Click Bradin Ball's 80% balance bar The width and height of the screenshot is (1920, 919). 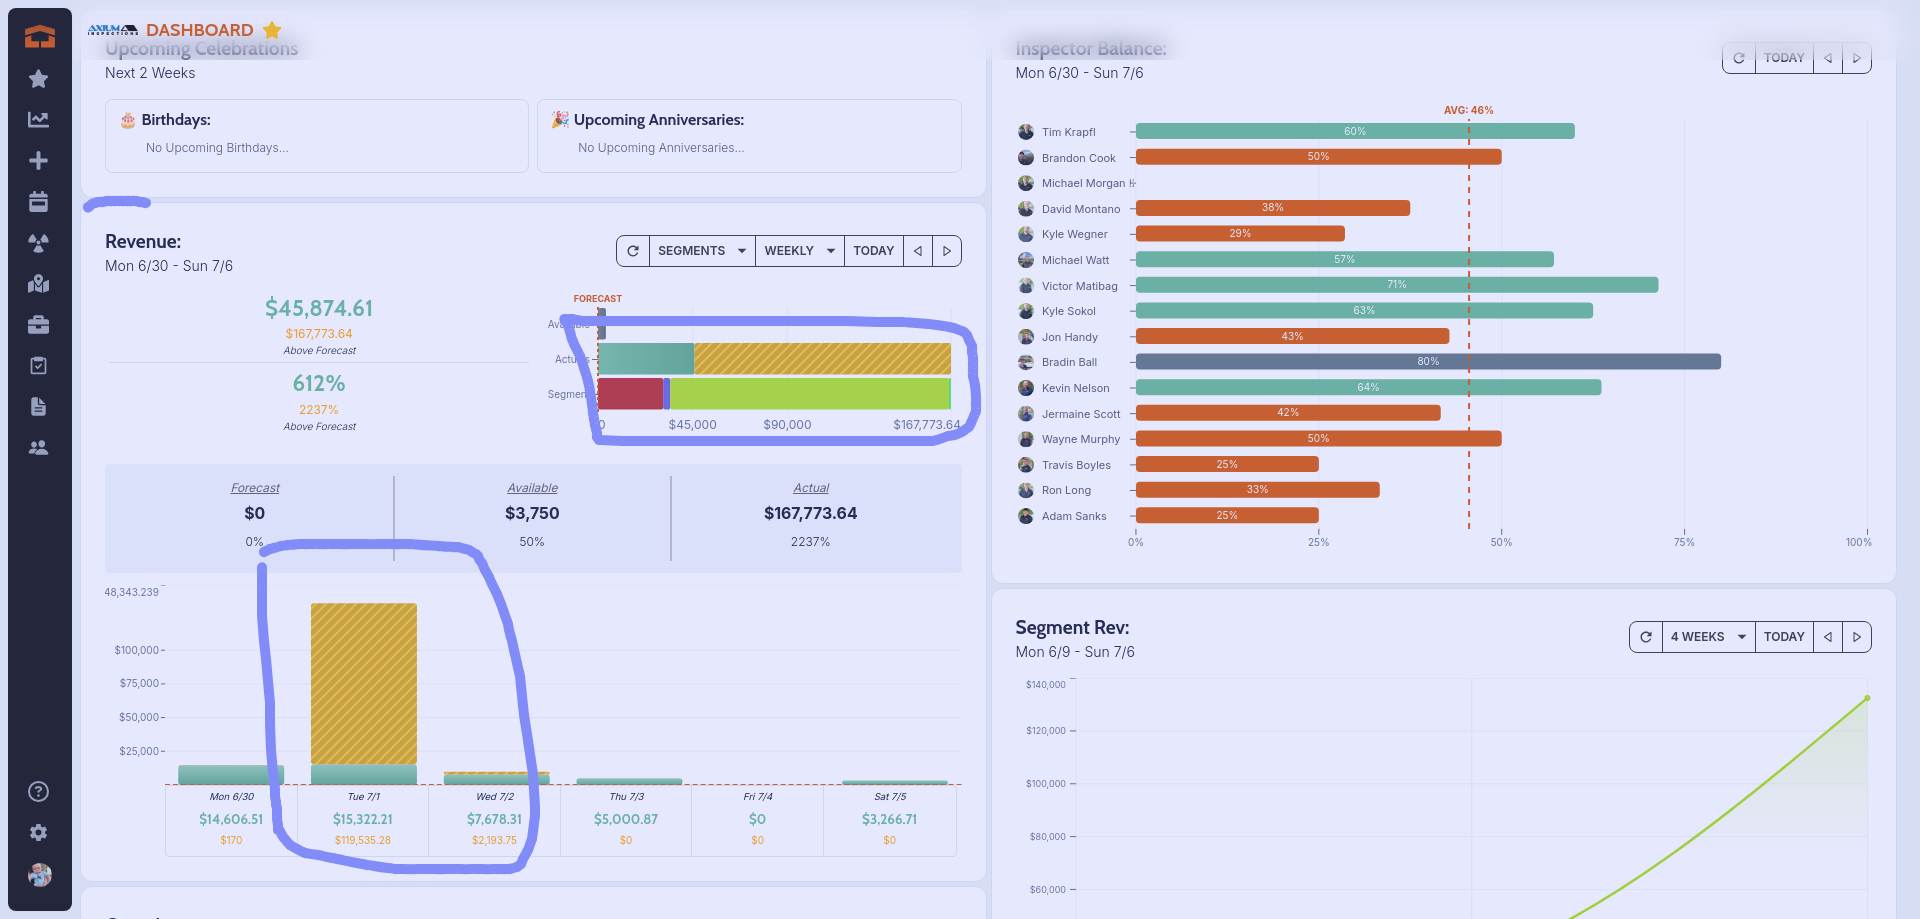coord(1427,362)
